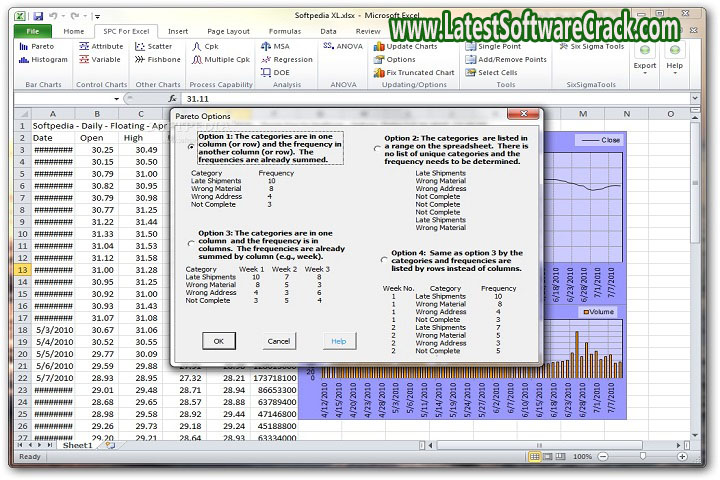720x480 pixels.
Task: Open Multiple Cpk analysis
Action: (x=221, y=60)
